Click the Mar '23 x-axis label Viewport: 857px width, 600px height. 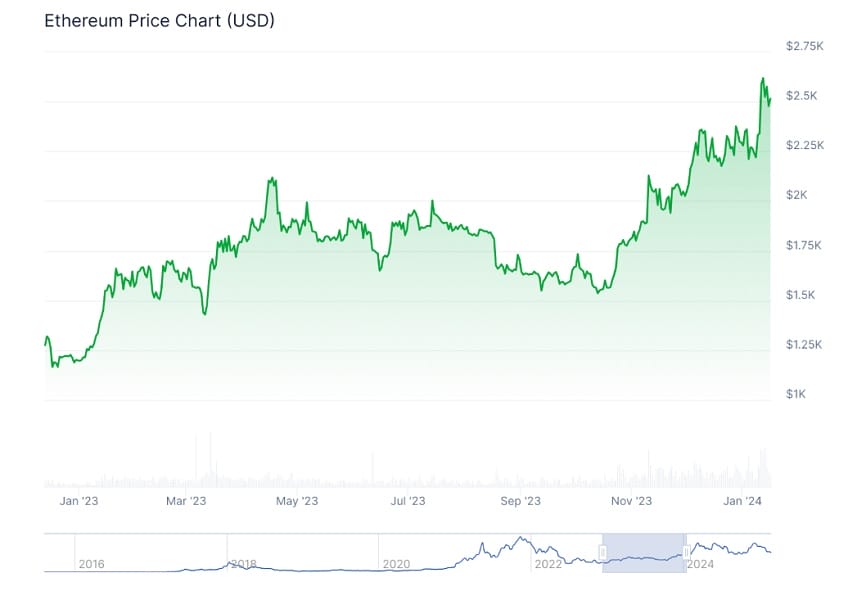click(186, 501)
